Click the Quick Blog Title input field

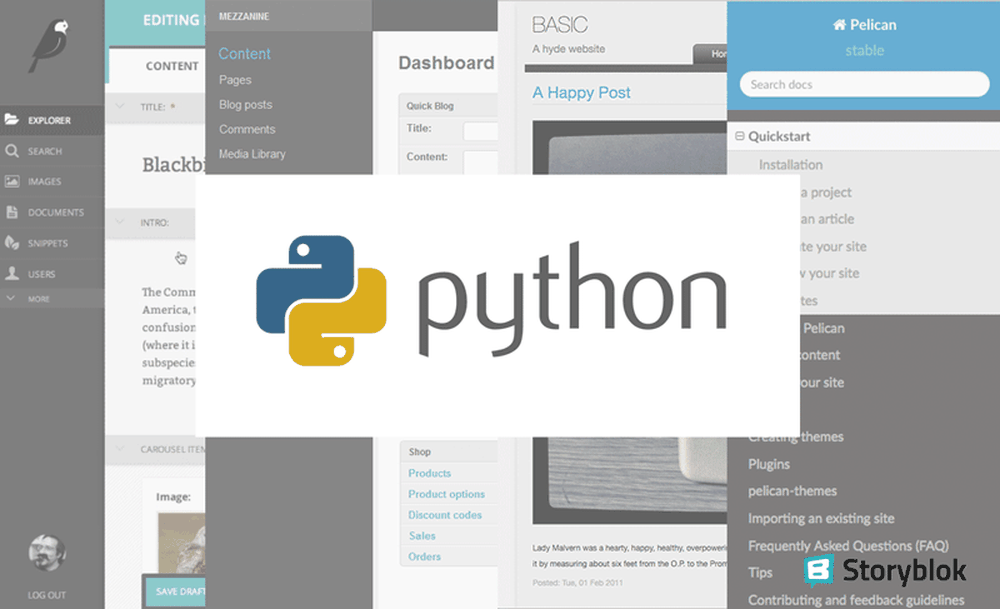tap(480, 131)
